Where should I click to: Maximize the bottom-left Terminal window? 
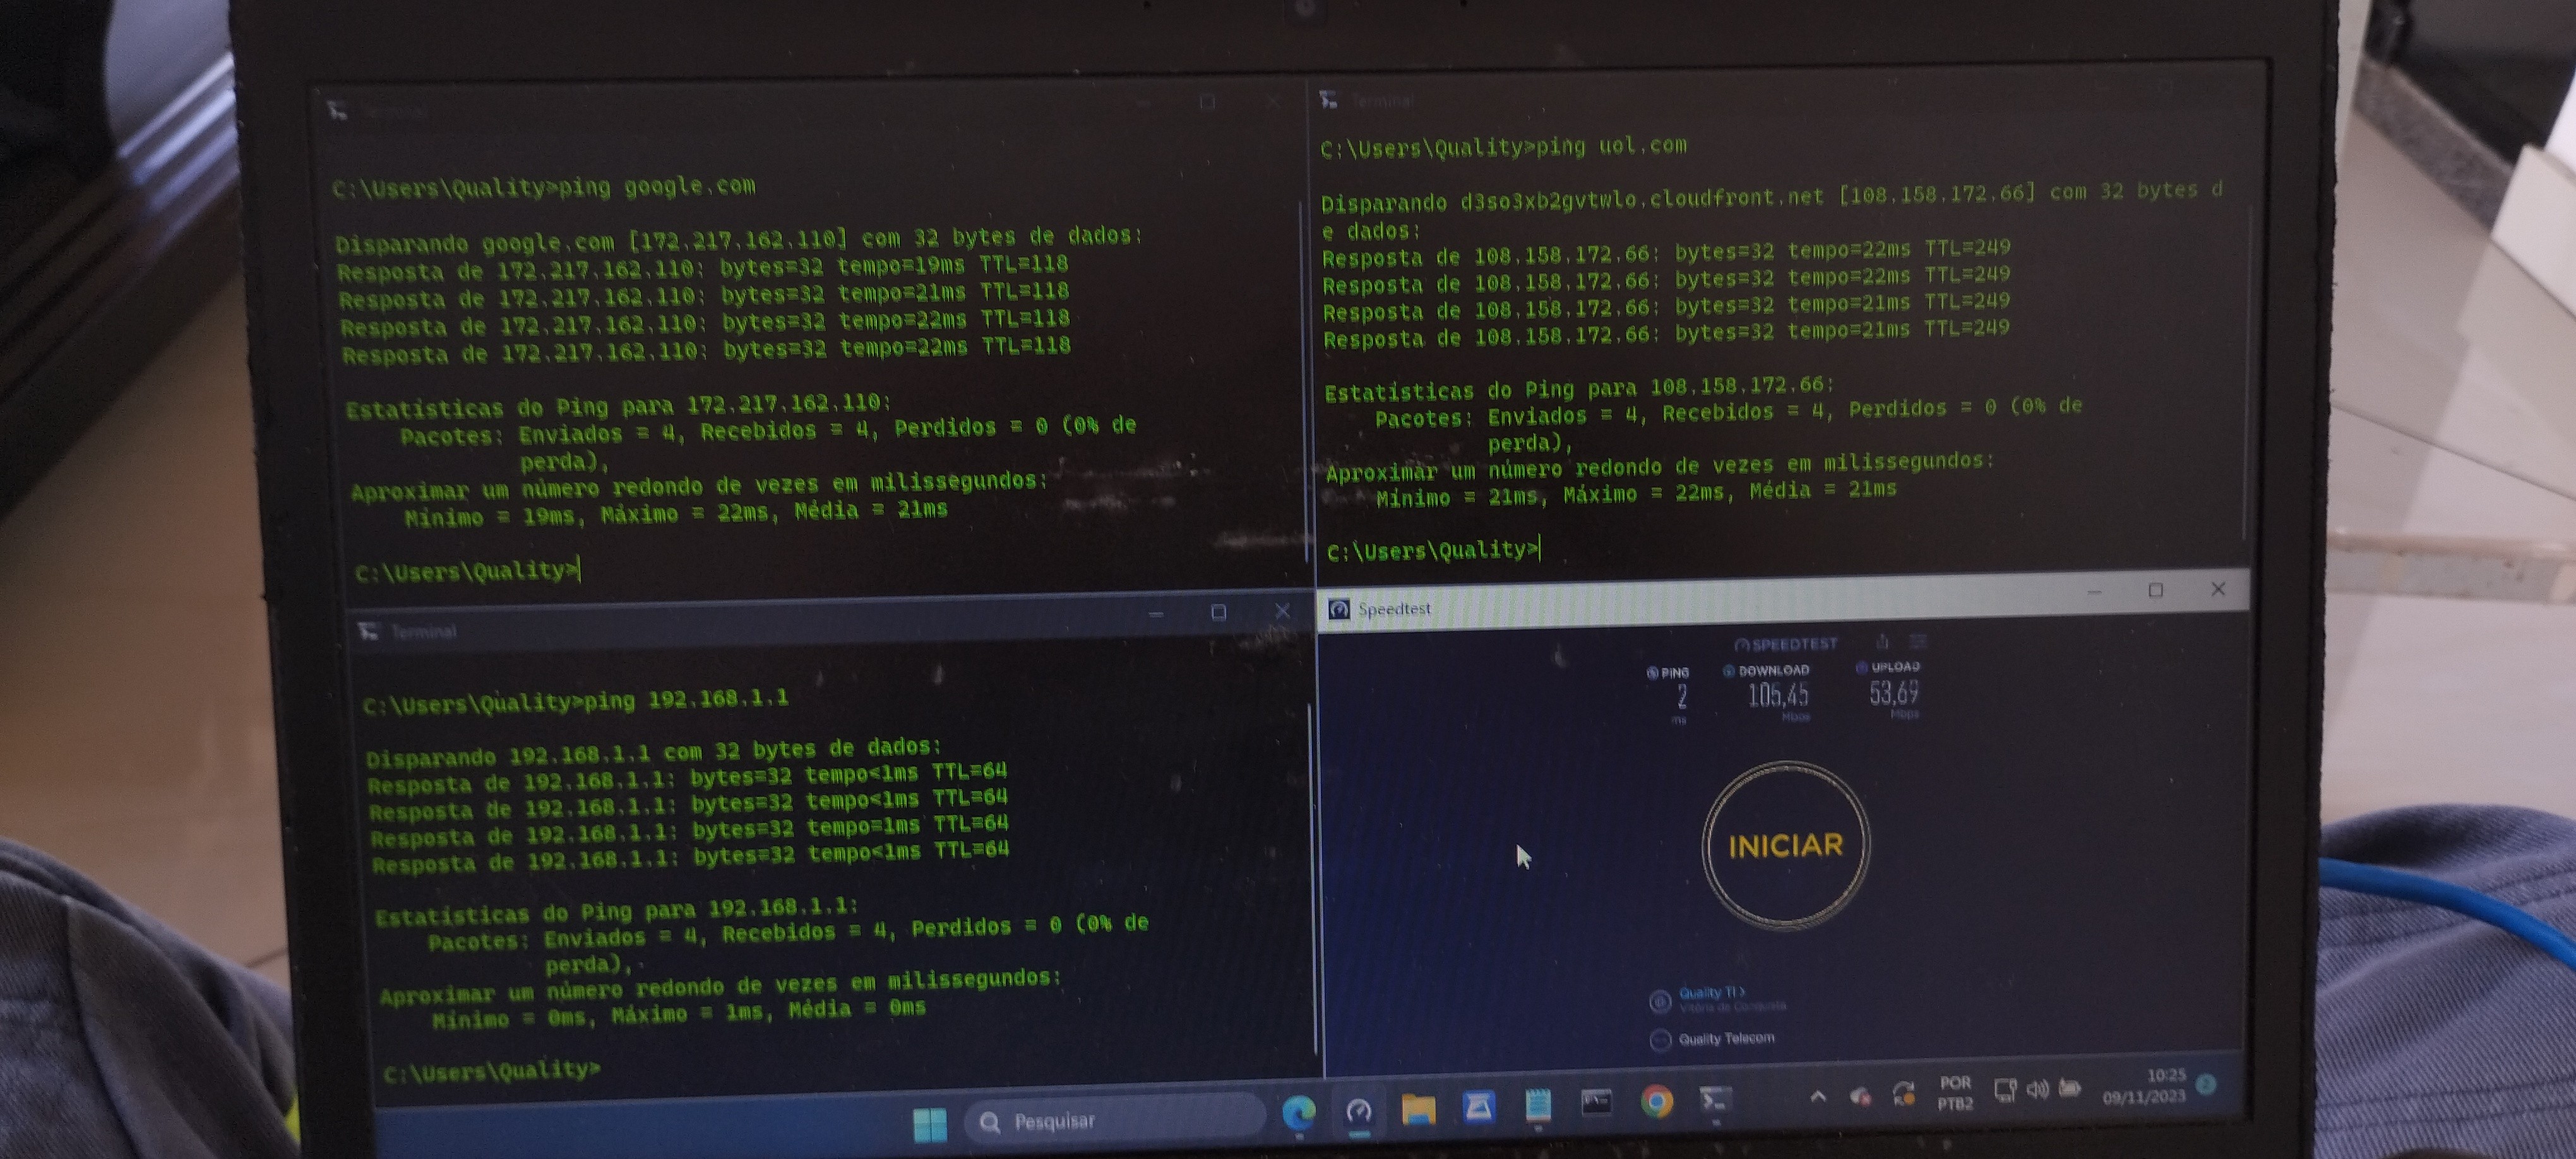[1218, 612]
